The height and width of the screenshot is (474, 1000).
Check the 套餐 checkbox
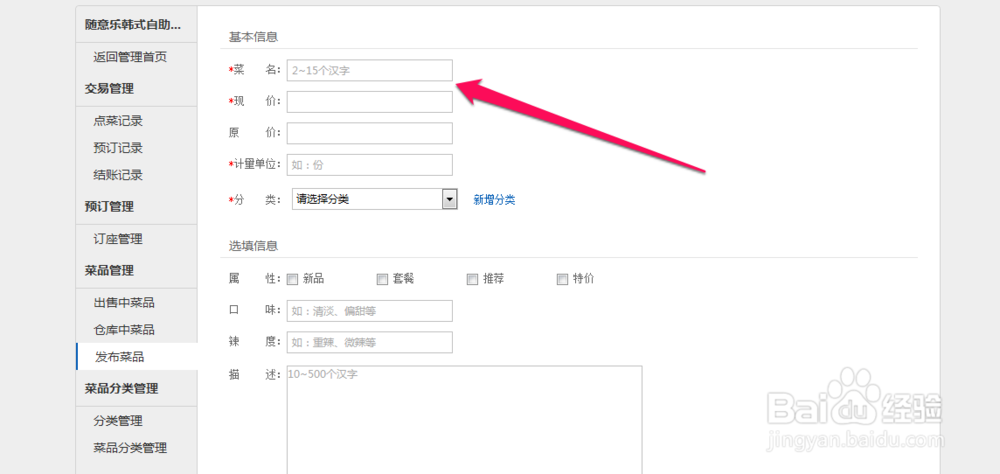coord(383,279)
